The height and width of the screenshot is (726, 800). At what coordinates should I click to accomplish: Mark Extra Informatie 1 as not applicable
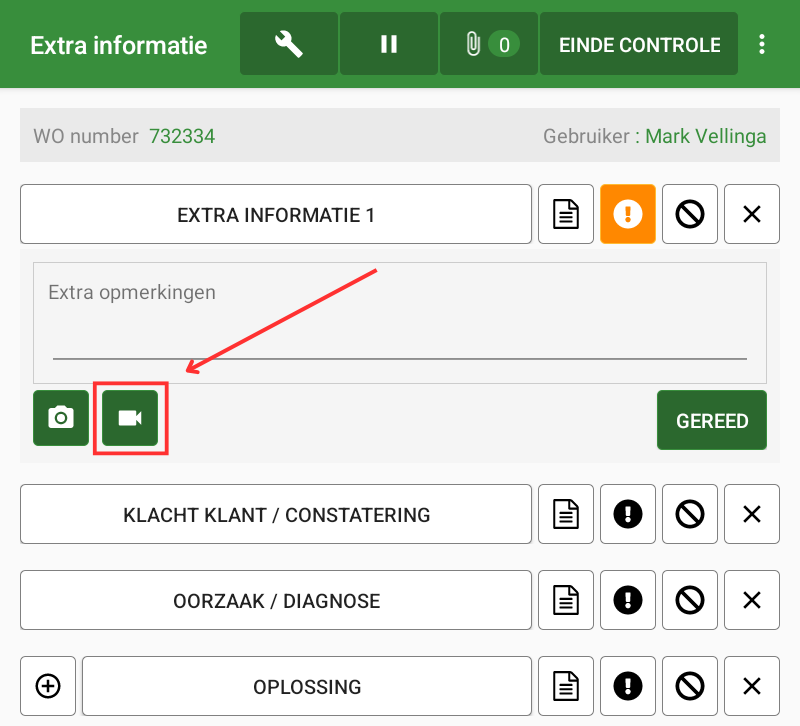tap(690, 214)
